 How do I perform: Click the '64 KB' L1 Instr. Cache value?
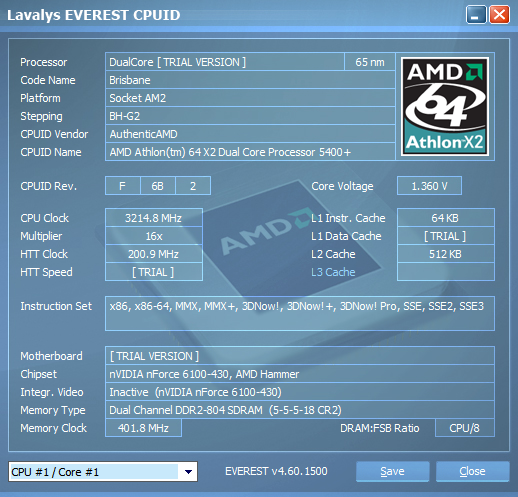coord(446,218)
